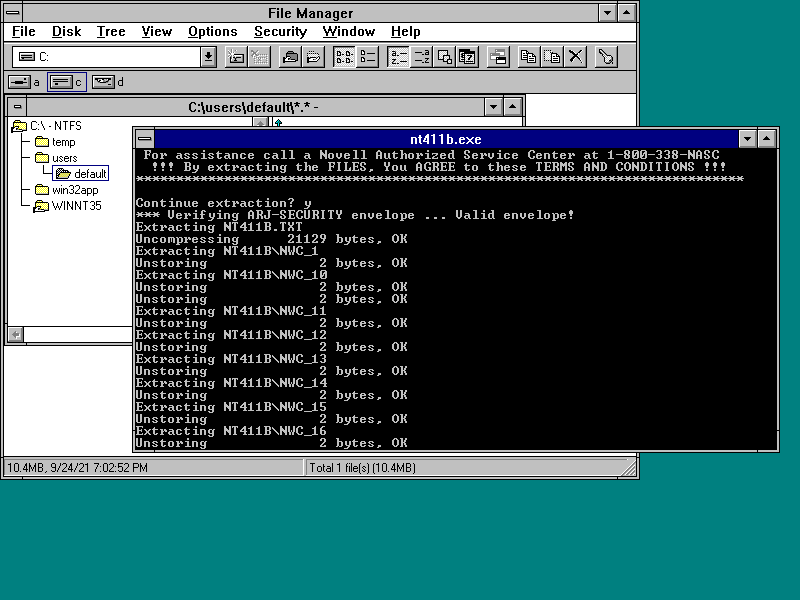Minimize the File Manager window

(607, 13)
